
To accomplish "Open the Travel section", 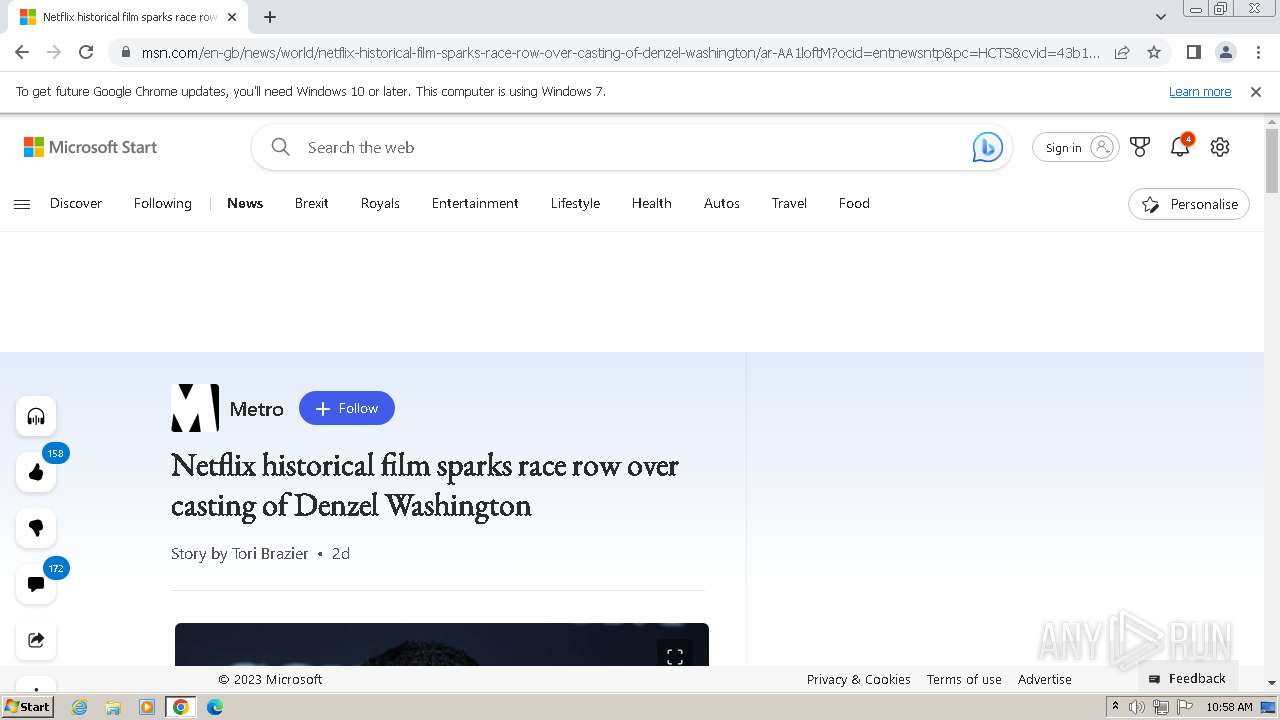I will click(x=789, y=203).
